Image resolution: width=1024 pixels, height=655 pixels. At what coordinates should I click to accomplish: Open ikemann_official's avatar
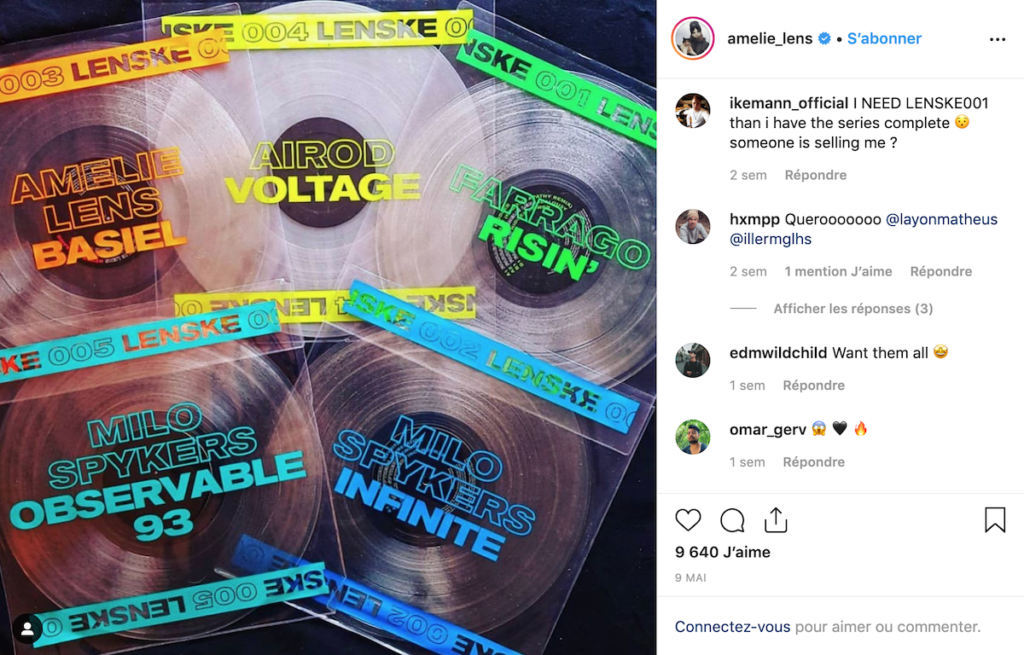(692, 110)
